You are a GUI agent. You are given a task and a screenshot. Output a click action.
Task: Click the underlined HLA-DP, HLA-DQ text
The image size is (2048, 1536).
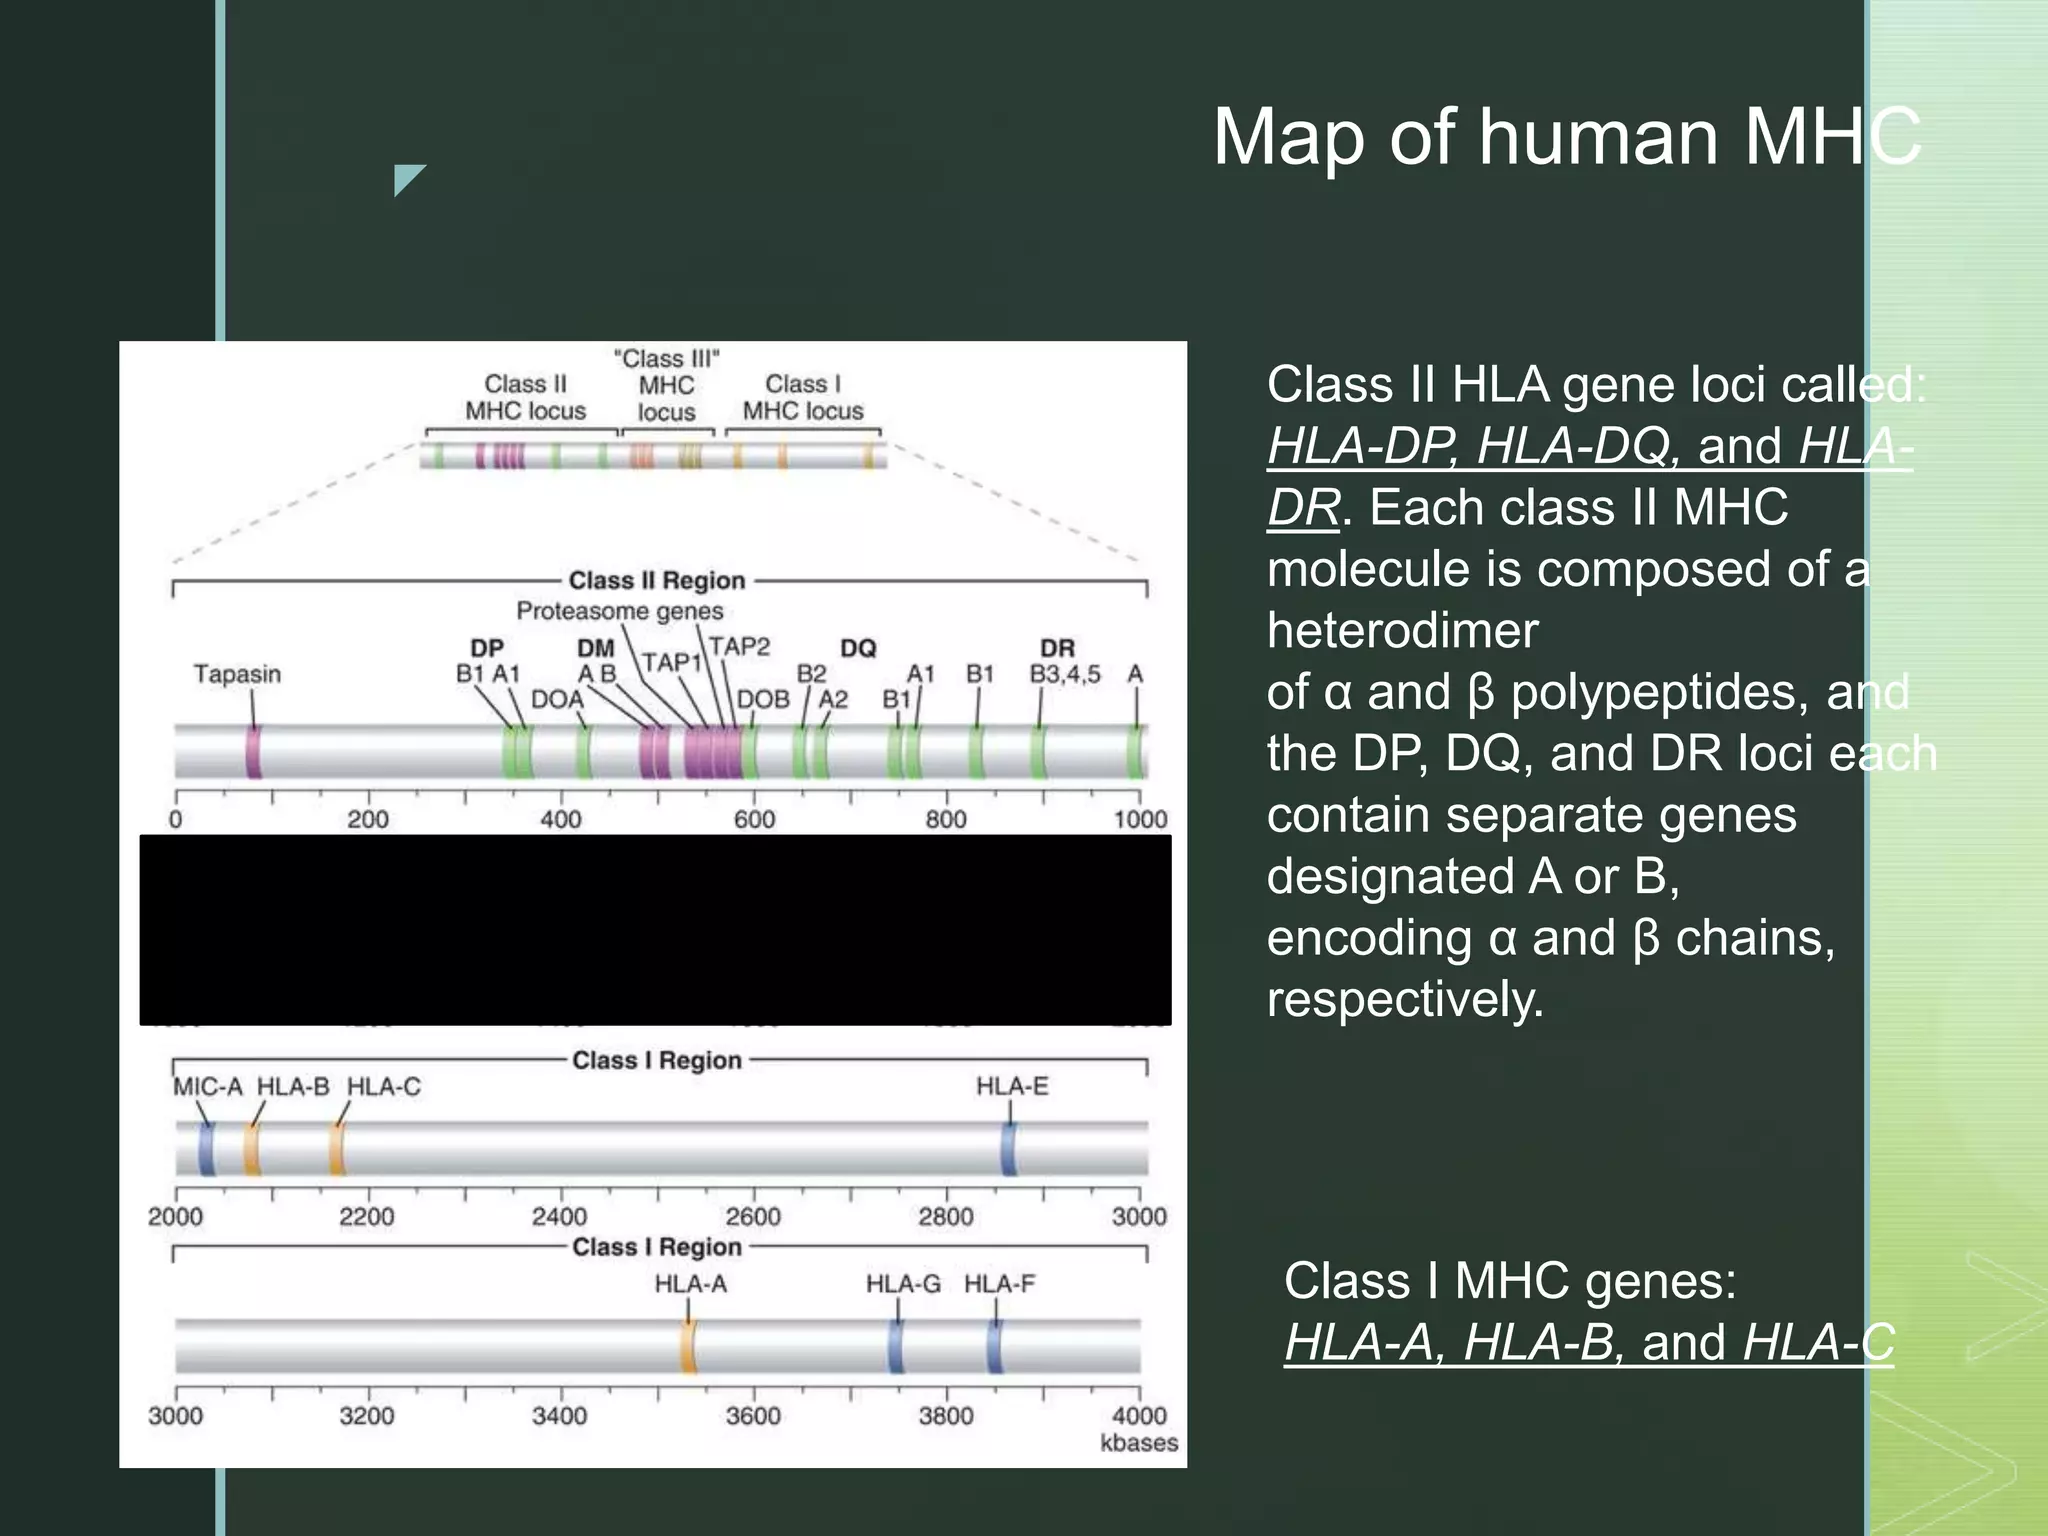coord(1474,446)
